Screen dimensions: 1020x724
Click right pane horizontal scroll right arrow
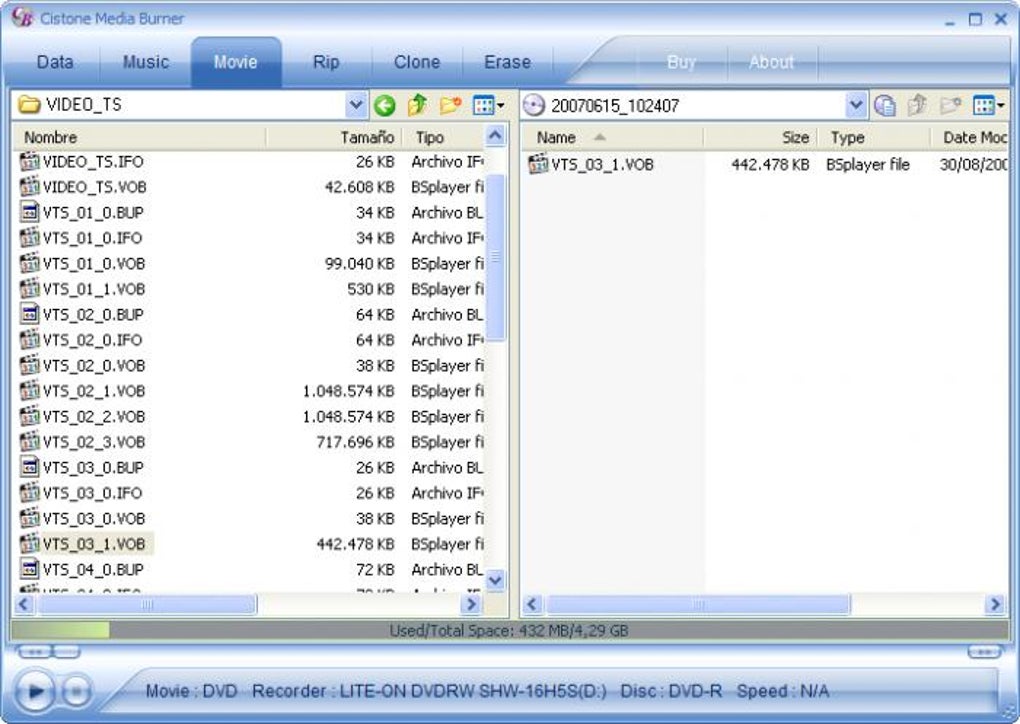coord(995,604)
